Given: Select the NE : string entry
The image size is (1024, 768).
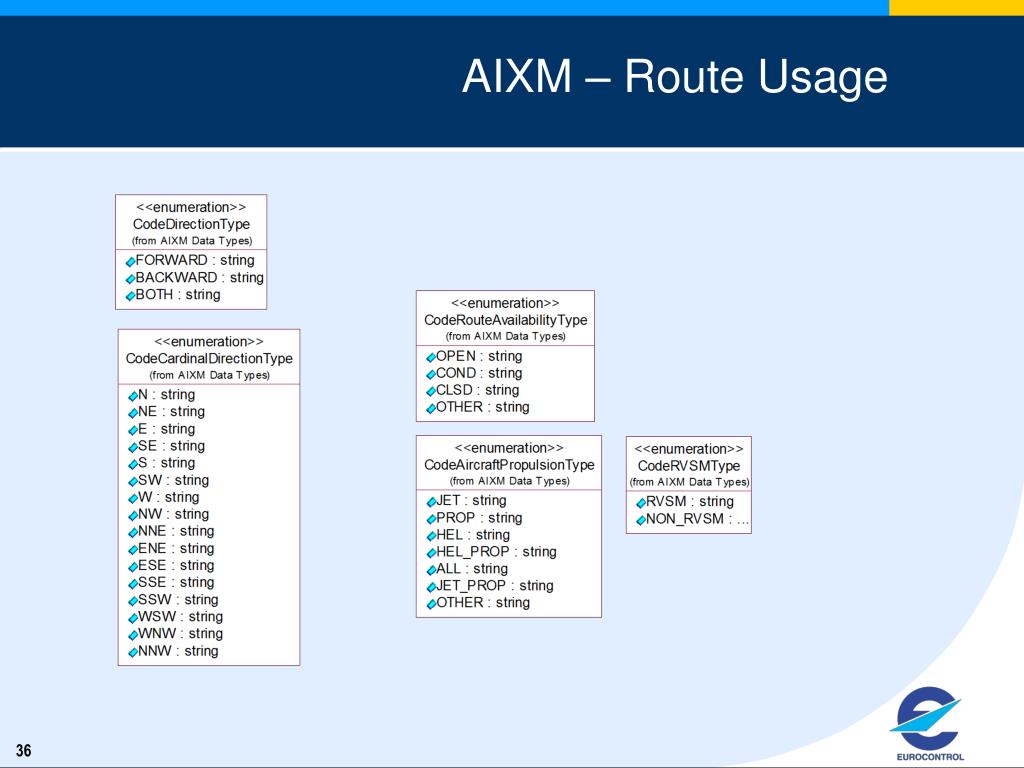Looking at the screenshot, I should (x=171, y=411).
